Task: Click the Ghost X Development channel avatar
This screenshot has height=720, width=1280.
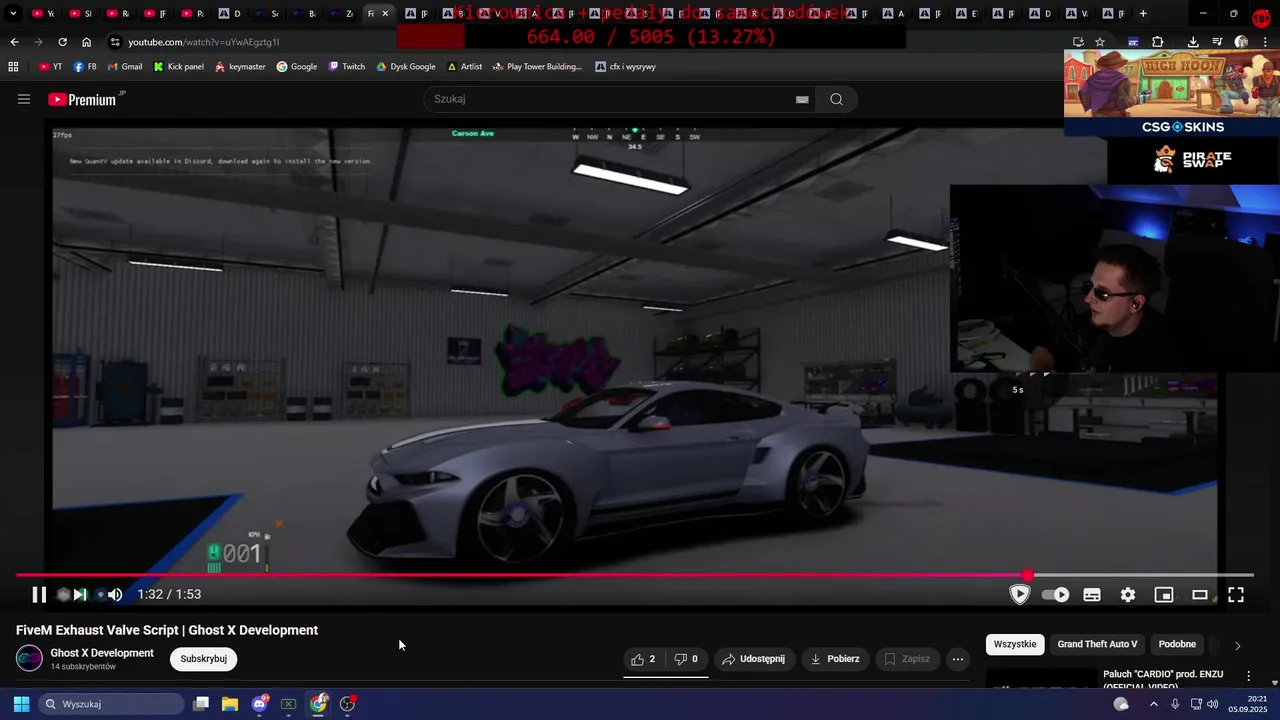Action: [x=30, y=658]
